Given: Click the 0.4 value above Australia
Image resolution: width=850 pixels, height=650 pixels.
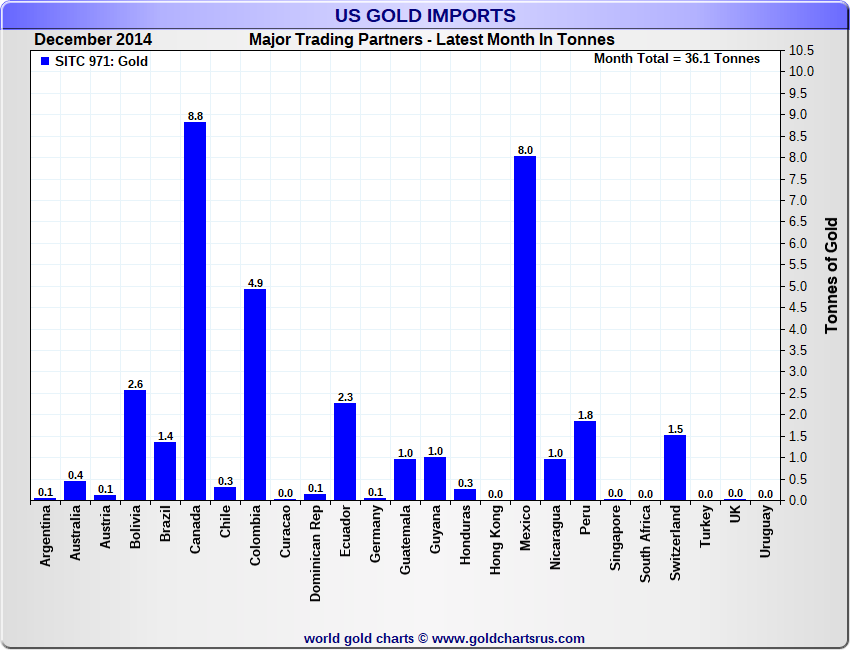Looking at the screenshot, I should coord(75,475).
